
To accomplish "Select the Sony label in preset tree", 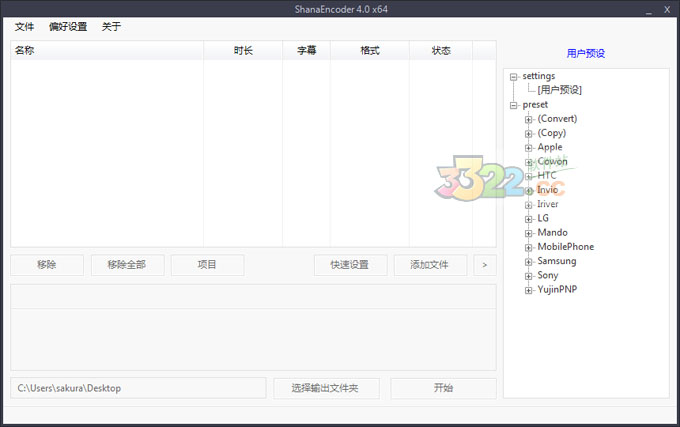I will click(548, 276).
